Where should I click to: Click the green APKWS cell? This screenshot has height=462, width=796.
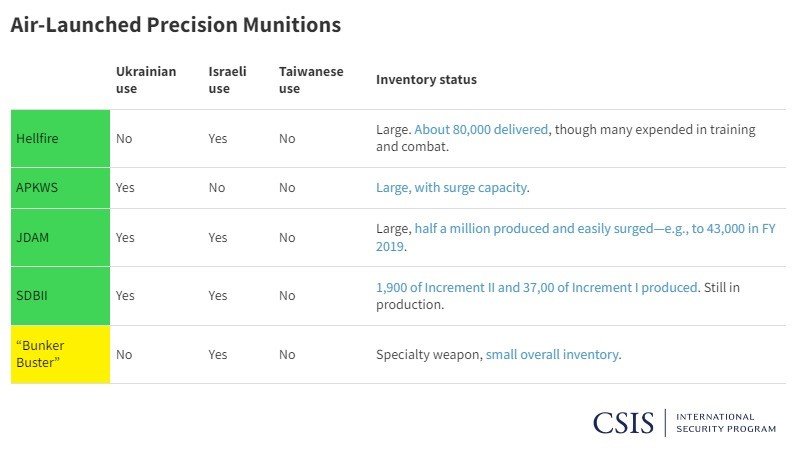pos(60,187)
